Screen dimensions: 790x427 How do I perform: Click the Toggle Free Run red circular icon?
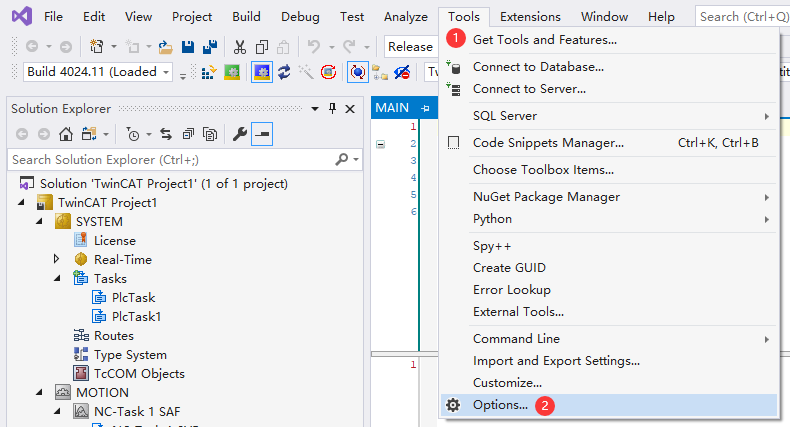point(328,73)
